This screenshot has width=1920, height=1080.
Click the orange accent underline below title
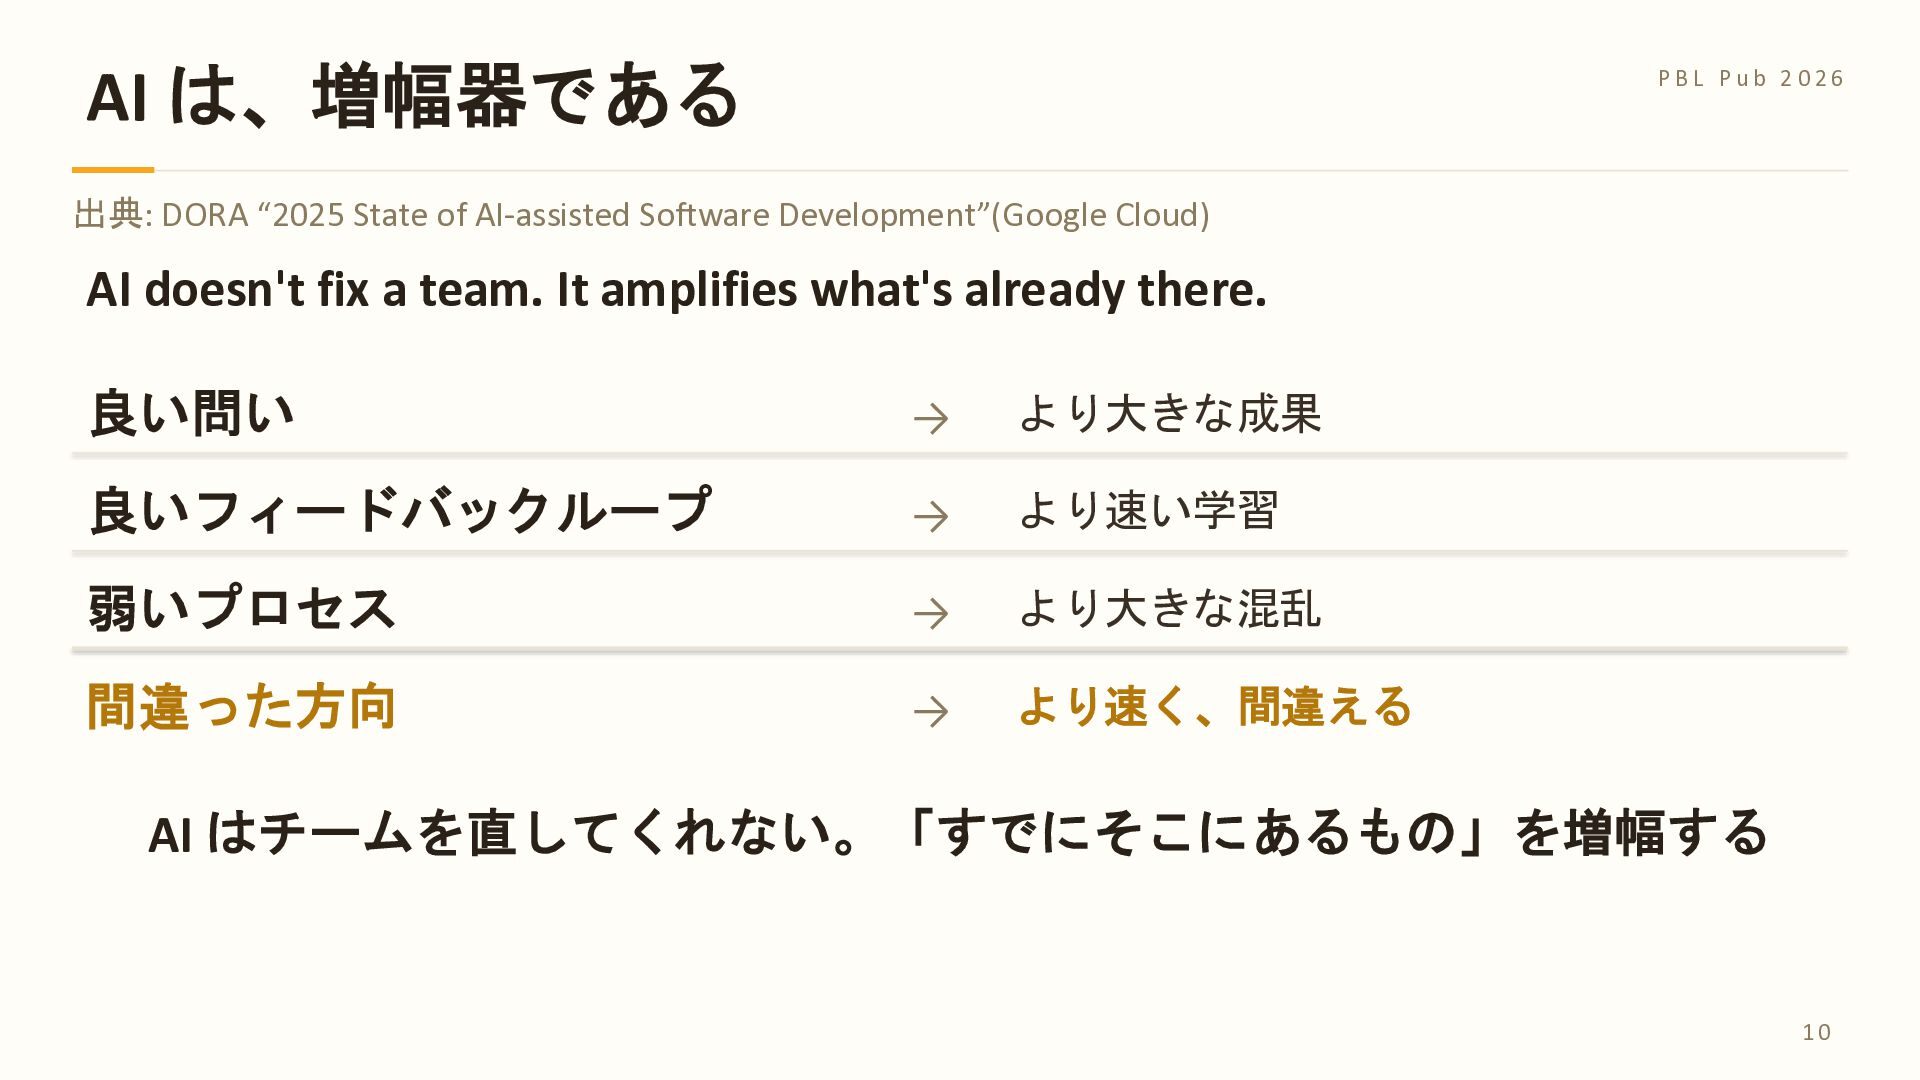113,170
